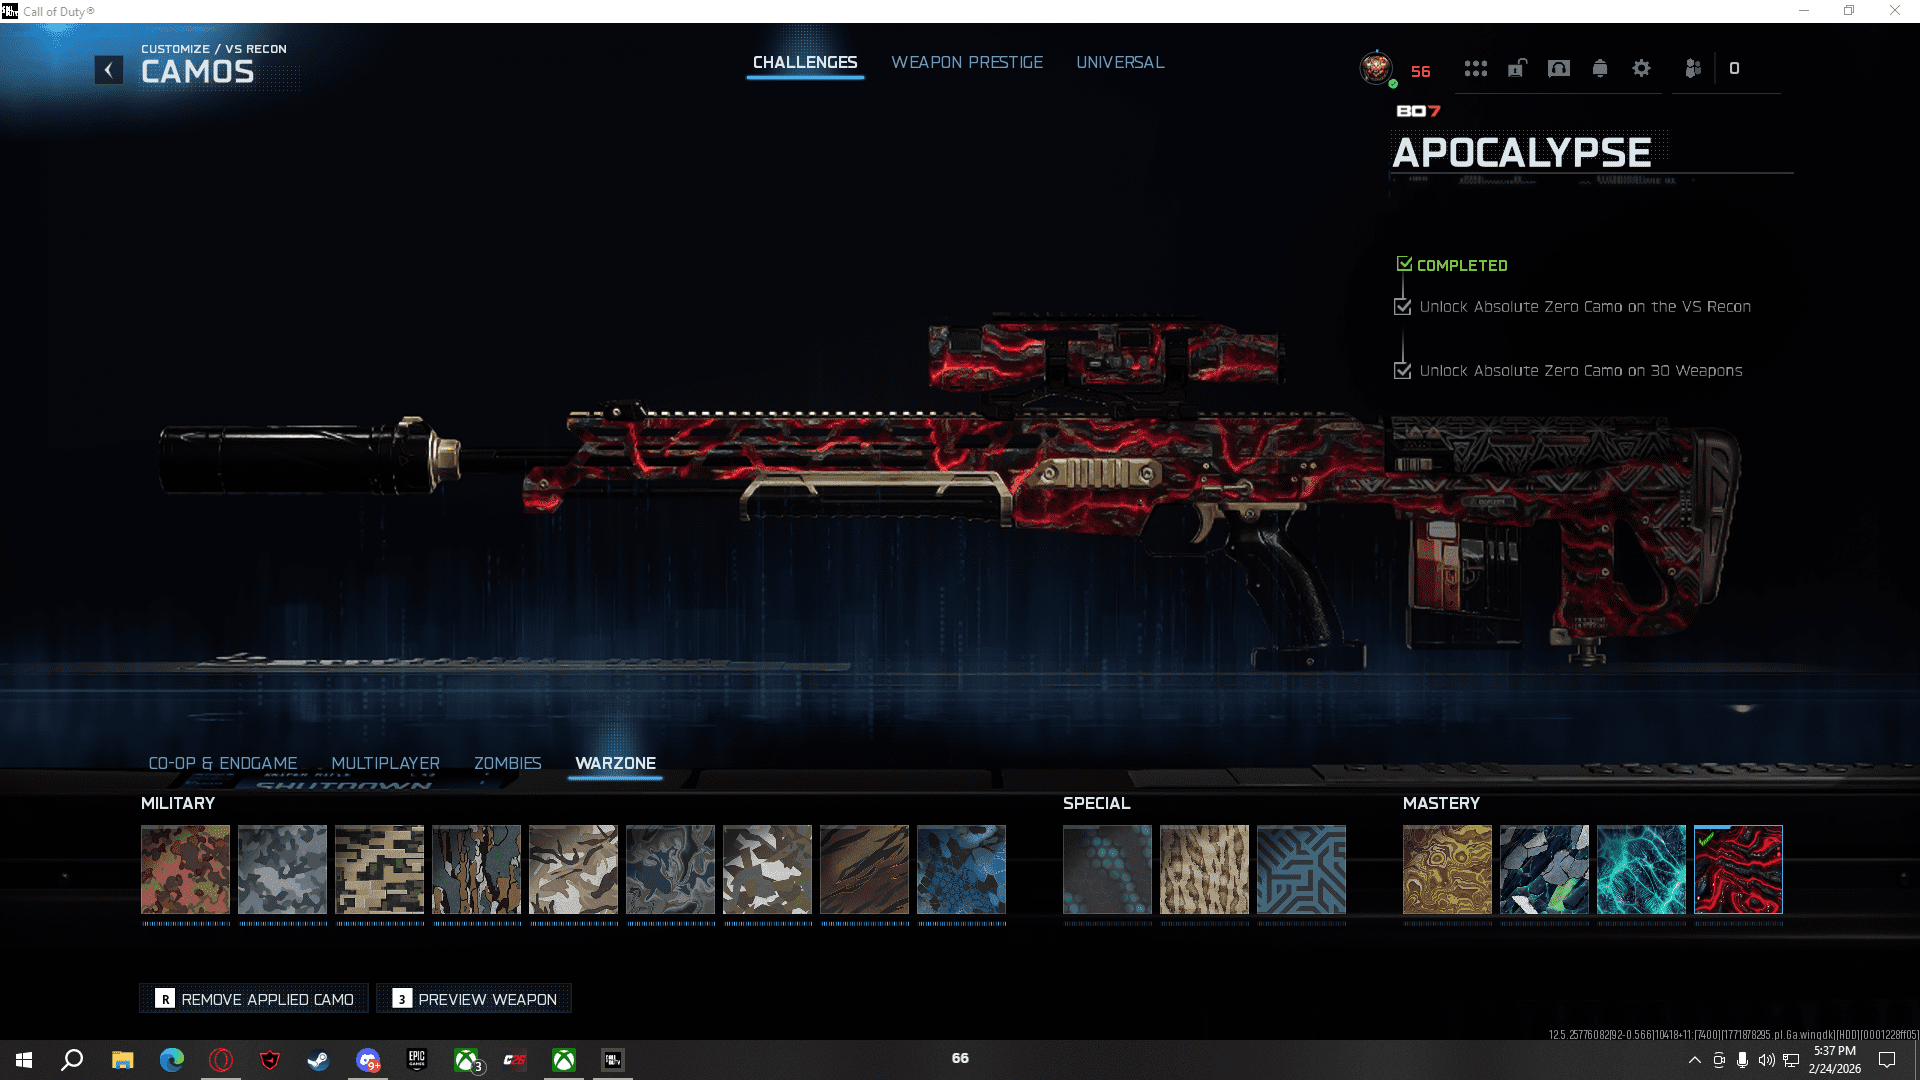The height and width of the screenshot is (1080, 1920).
Task: Click the back arrow beside CAMOS
Action: click(109, 70)
